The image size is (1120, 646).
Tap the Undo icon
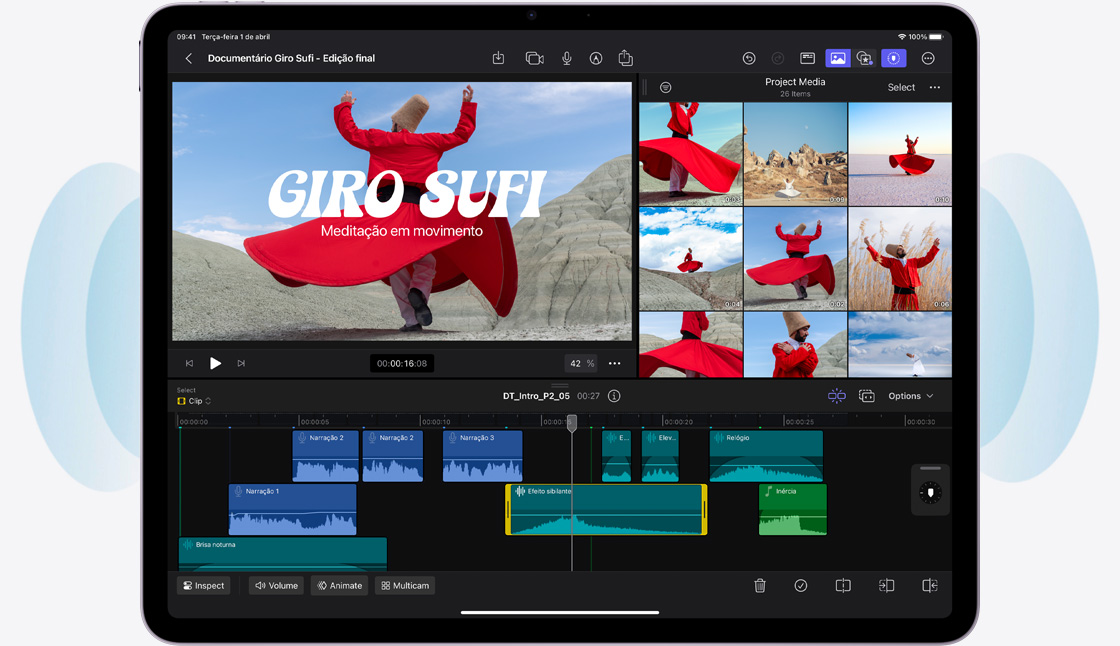click(749, 58)
